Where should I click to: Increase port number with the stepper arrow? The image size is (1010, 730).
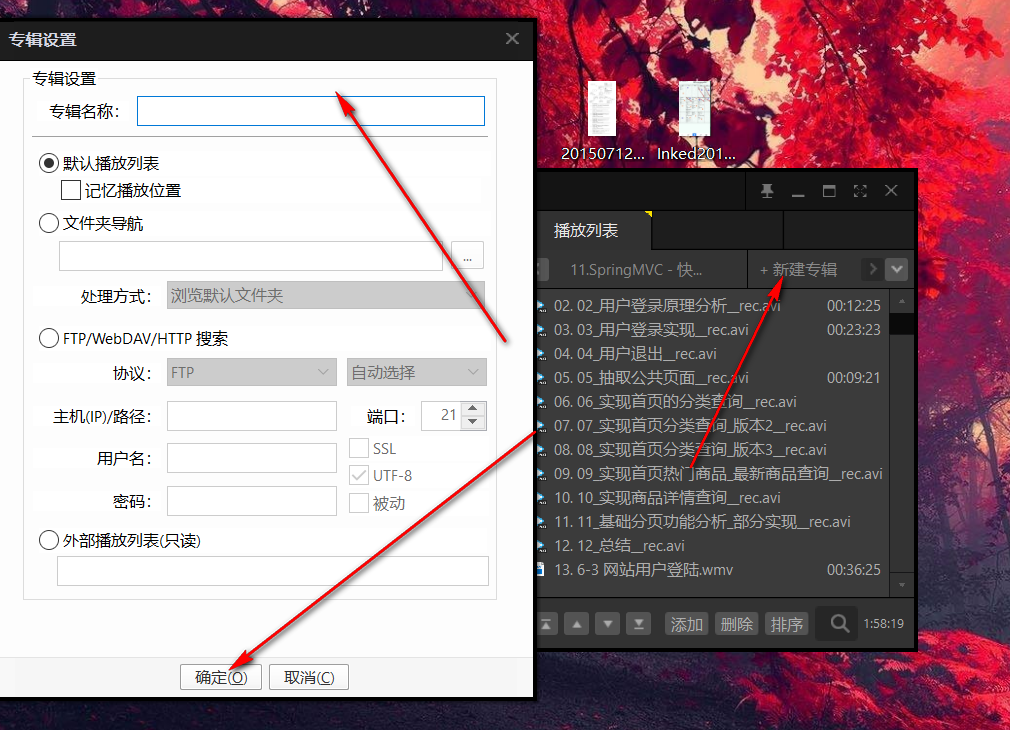coord(473,409)
